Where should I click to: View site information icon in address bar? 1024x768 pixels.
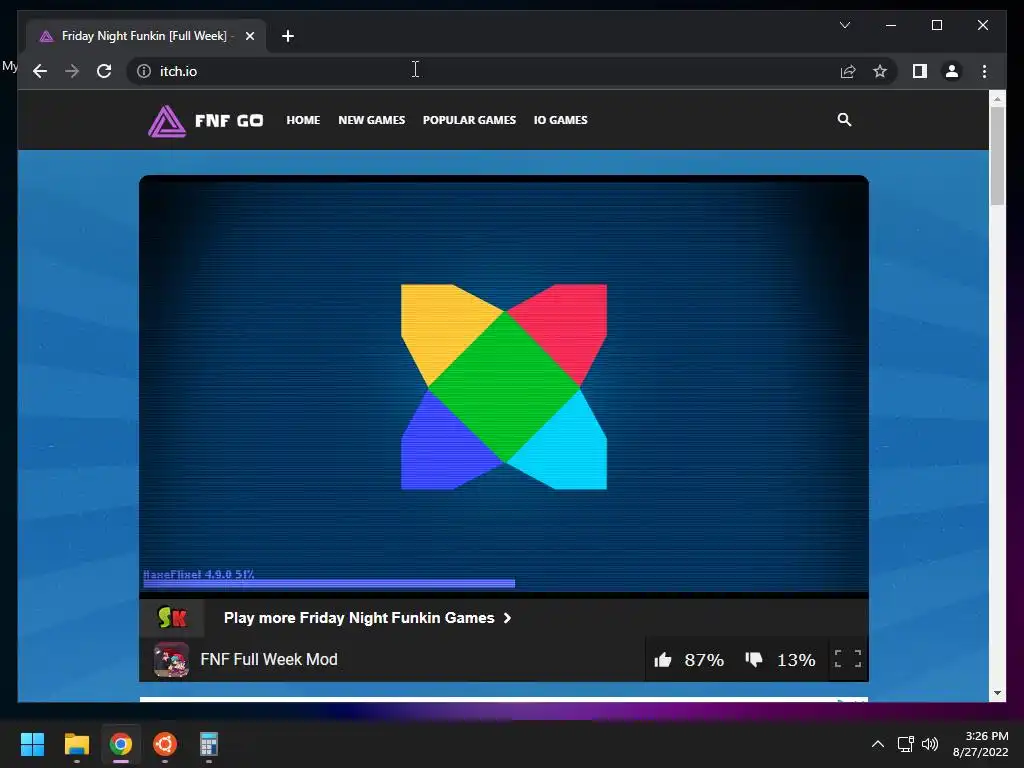[x=144, y=71]
